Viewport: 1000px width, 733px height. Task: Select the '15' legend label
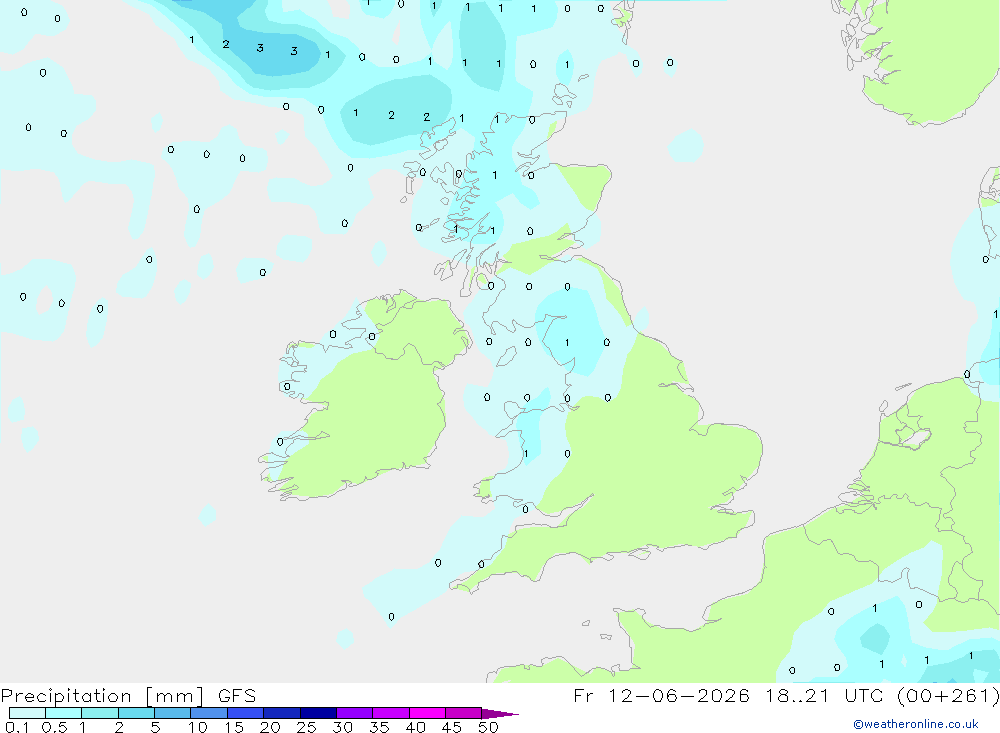pos(234,727)
